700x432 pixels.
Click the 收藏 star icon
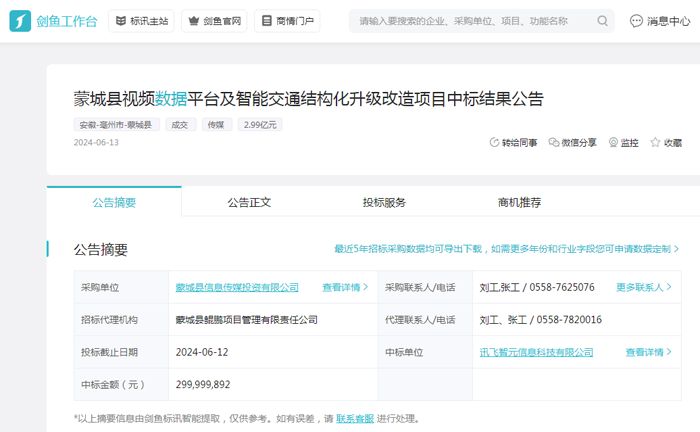[x=655, y=143]
